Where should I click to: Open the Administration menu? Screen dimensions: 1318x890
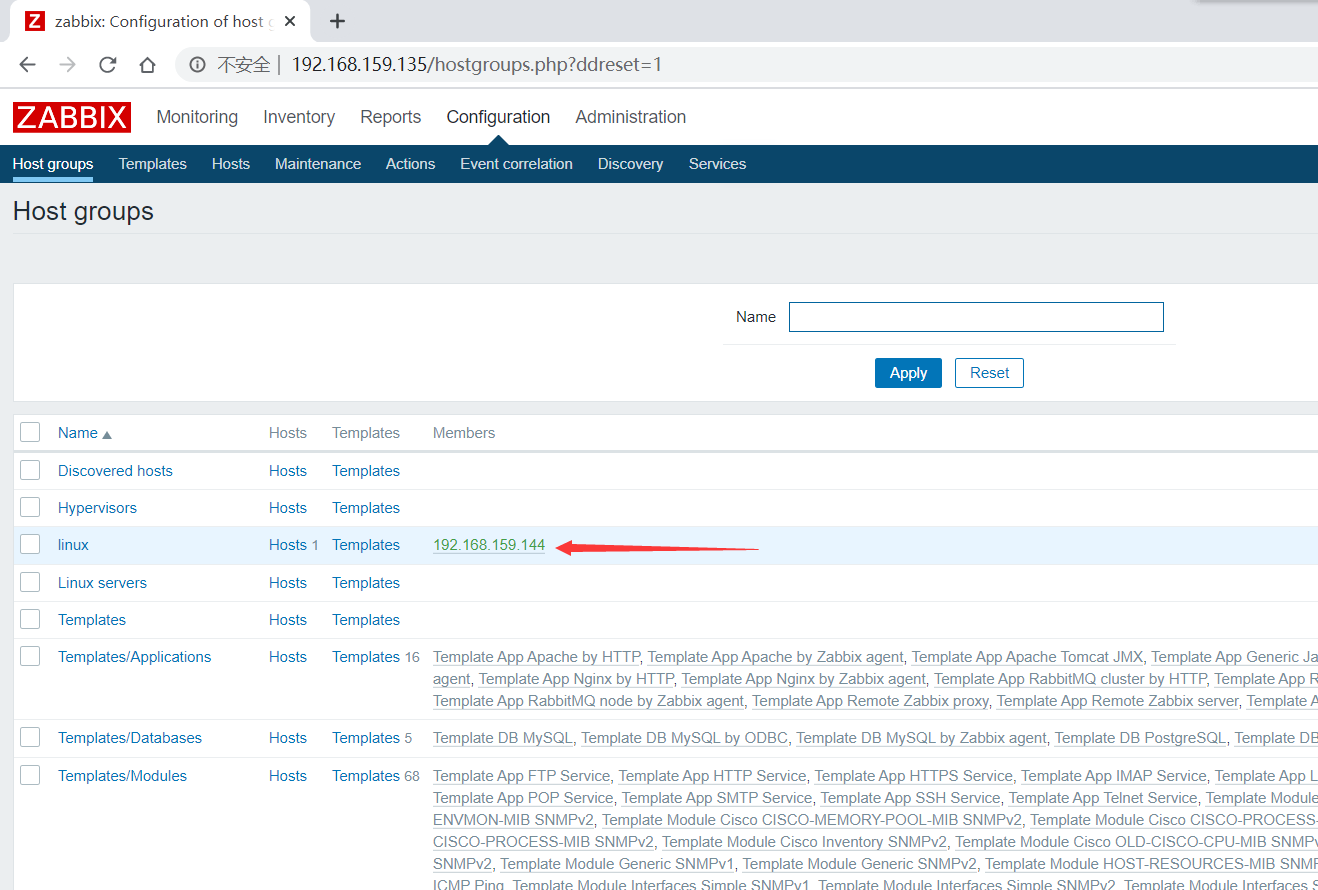point(631,117)
